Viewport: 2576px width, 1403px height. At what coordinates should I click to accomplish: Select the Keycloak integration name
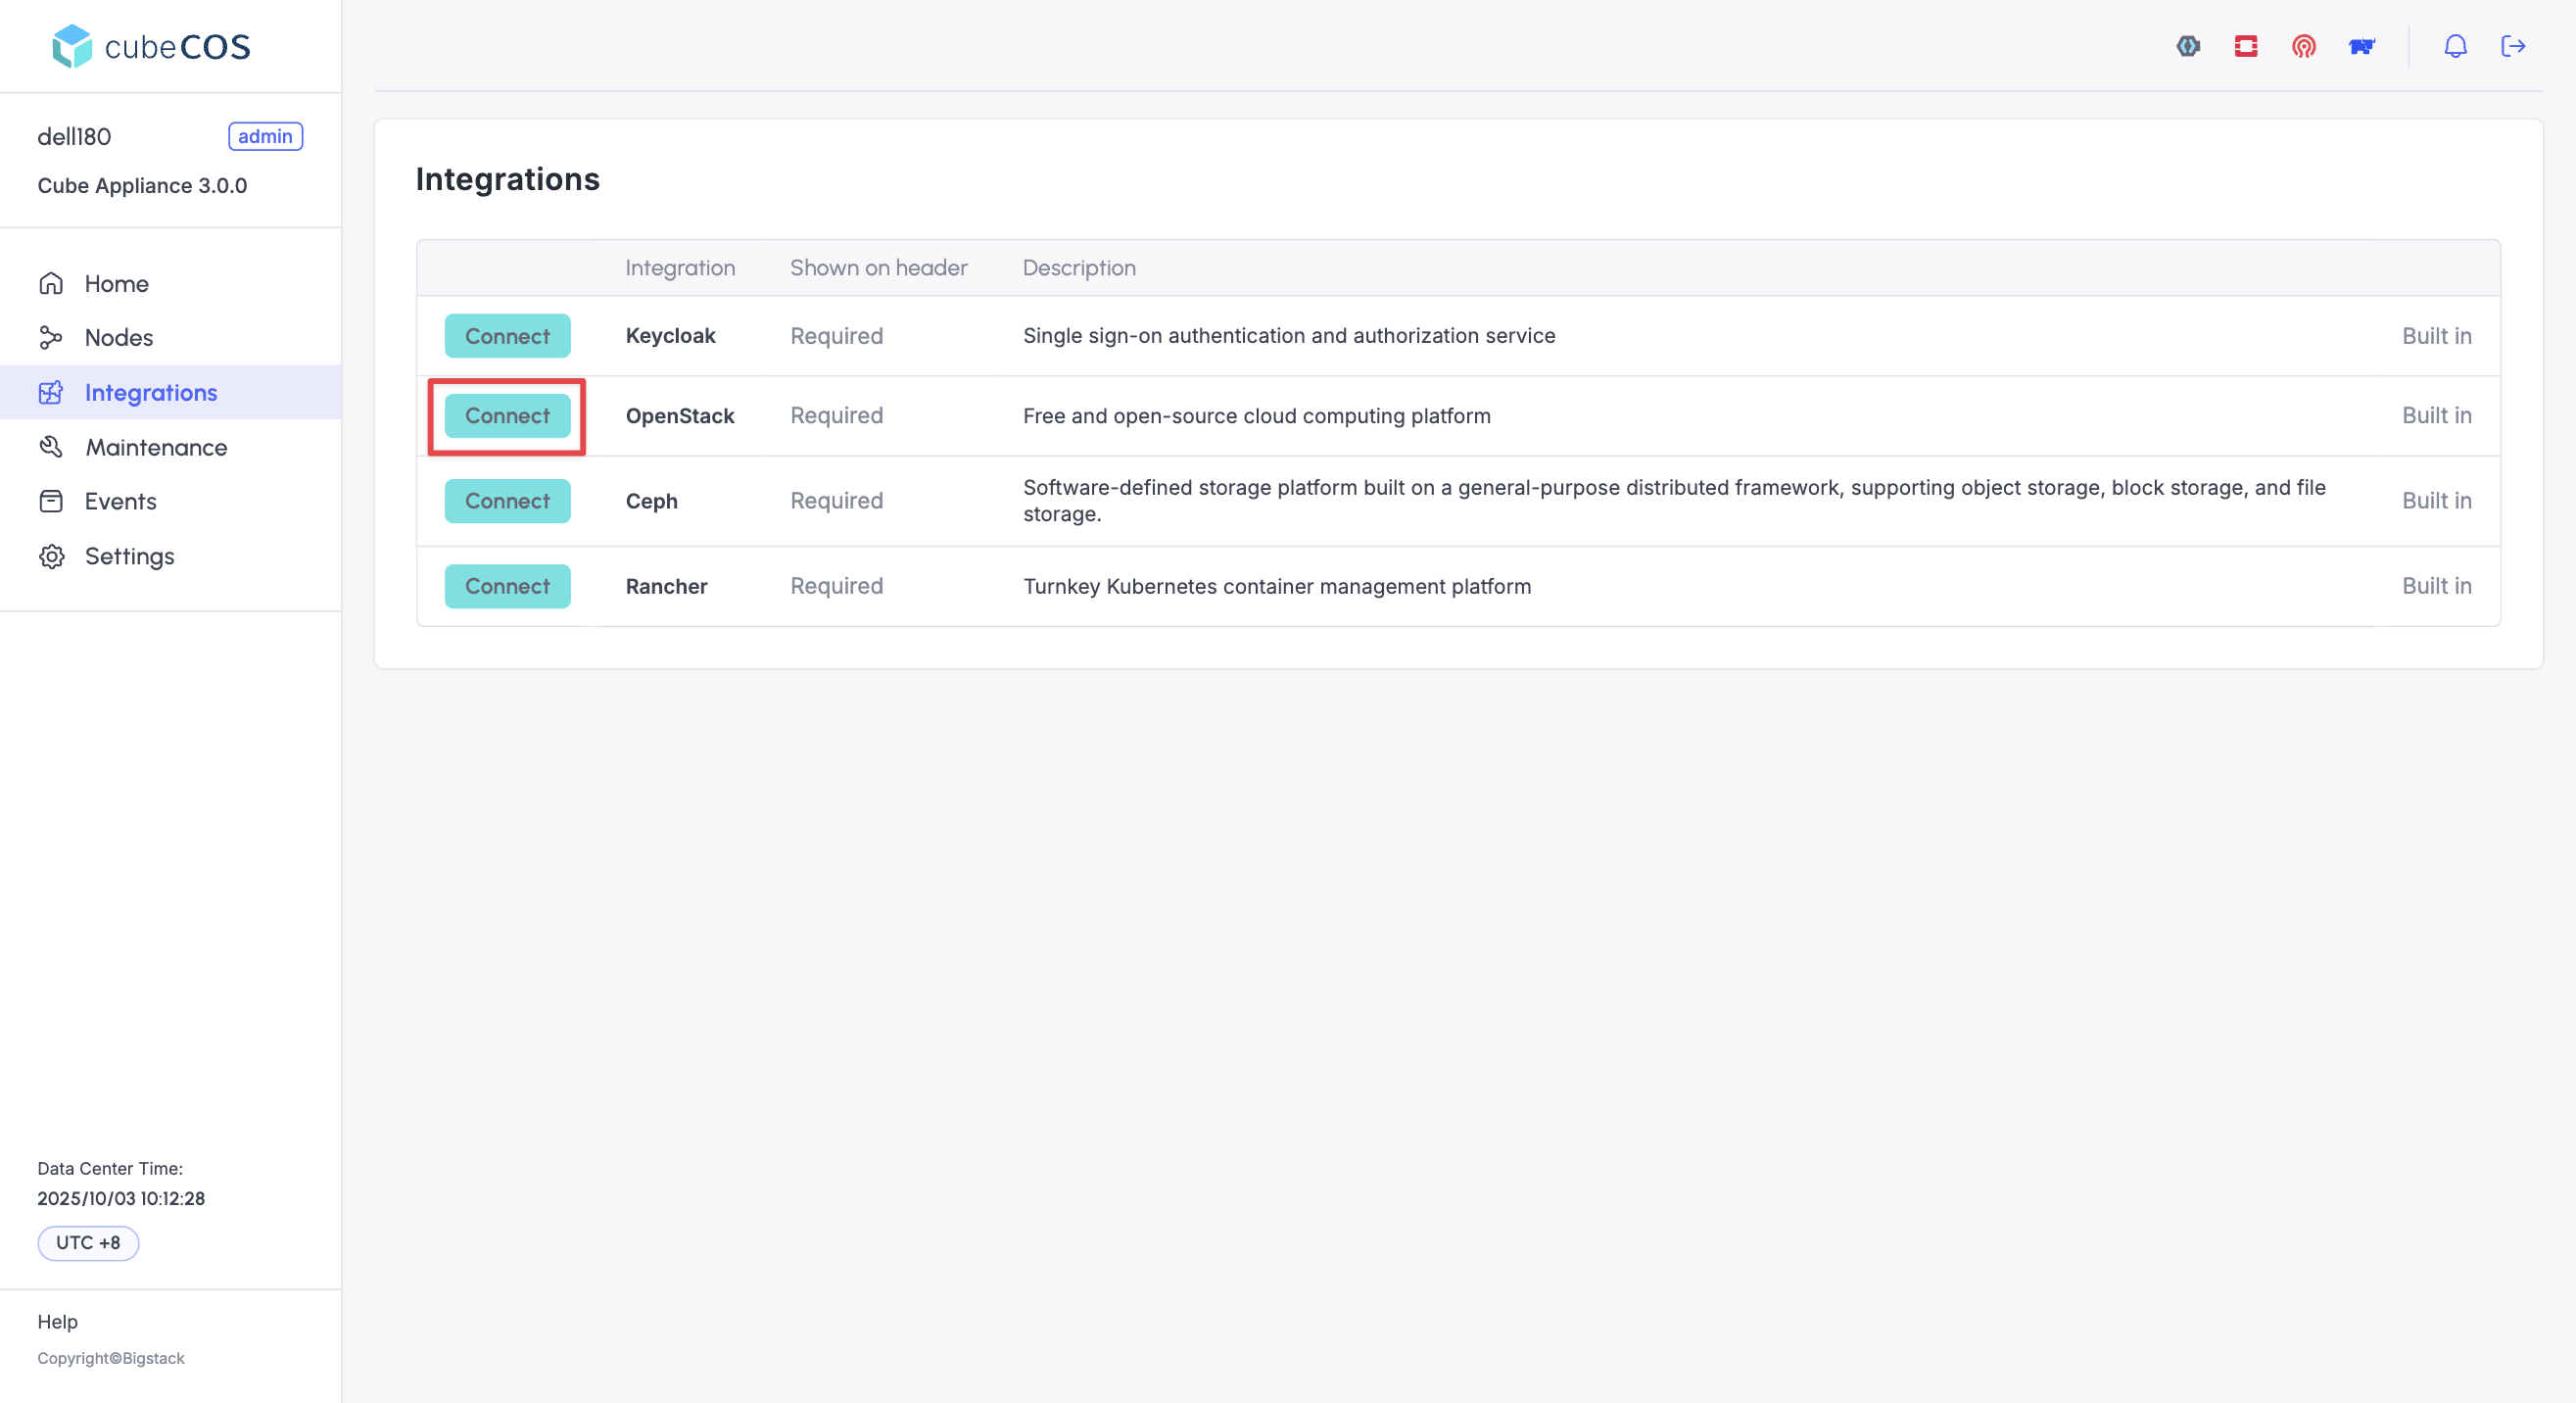671,336
